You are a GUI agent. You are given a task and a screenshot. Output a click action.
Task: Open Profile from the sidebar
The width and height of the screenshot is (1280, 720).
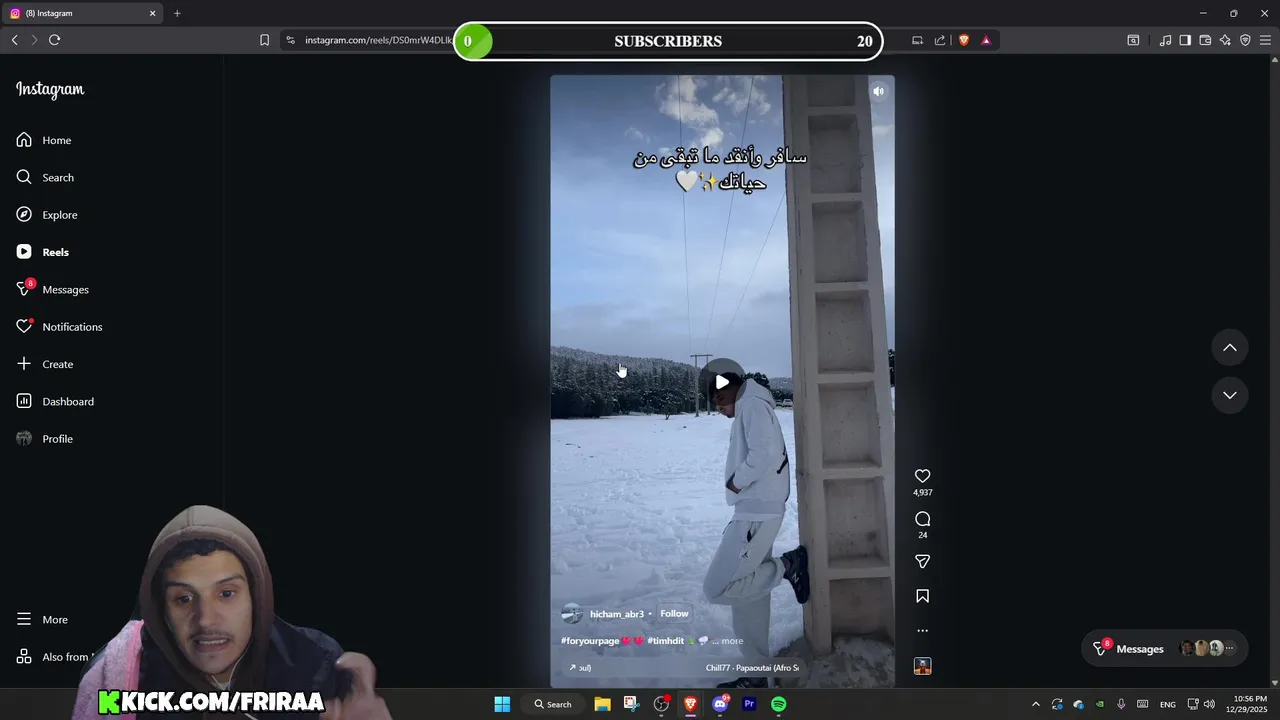(44, 439)
